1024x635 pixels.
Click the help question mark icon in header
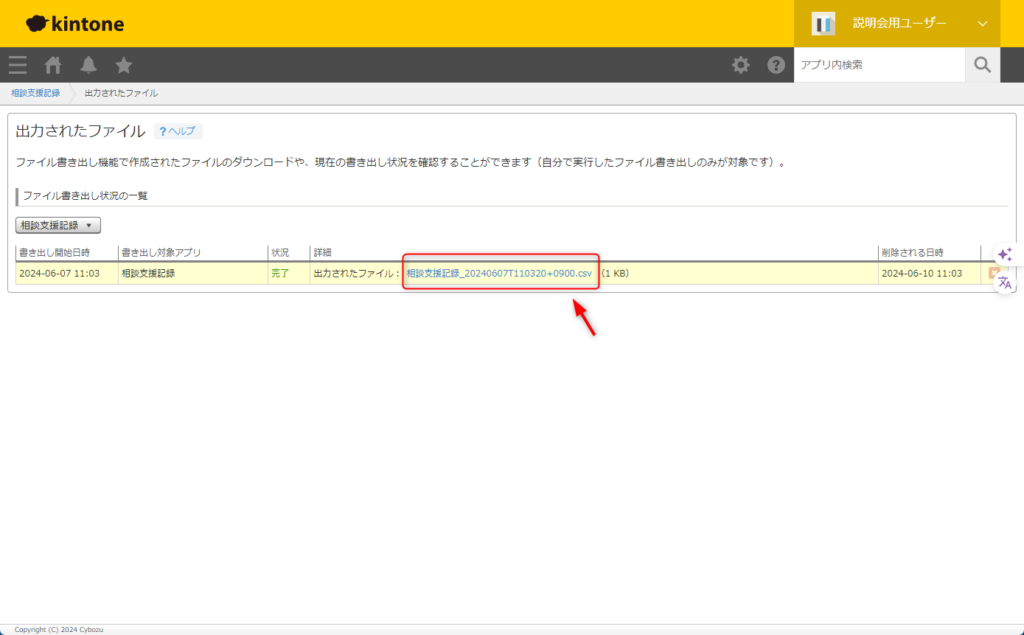(776, 65)
